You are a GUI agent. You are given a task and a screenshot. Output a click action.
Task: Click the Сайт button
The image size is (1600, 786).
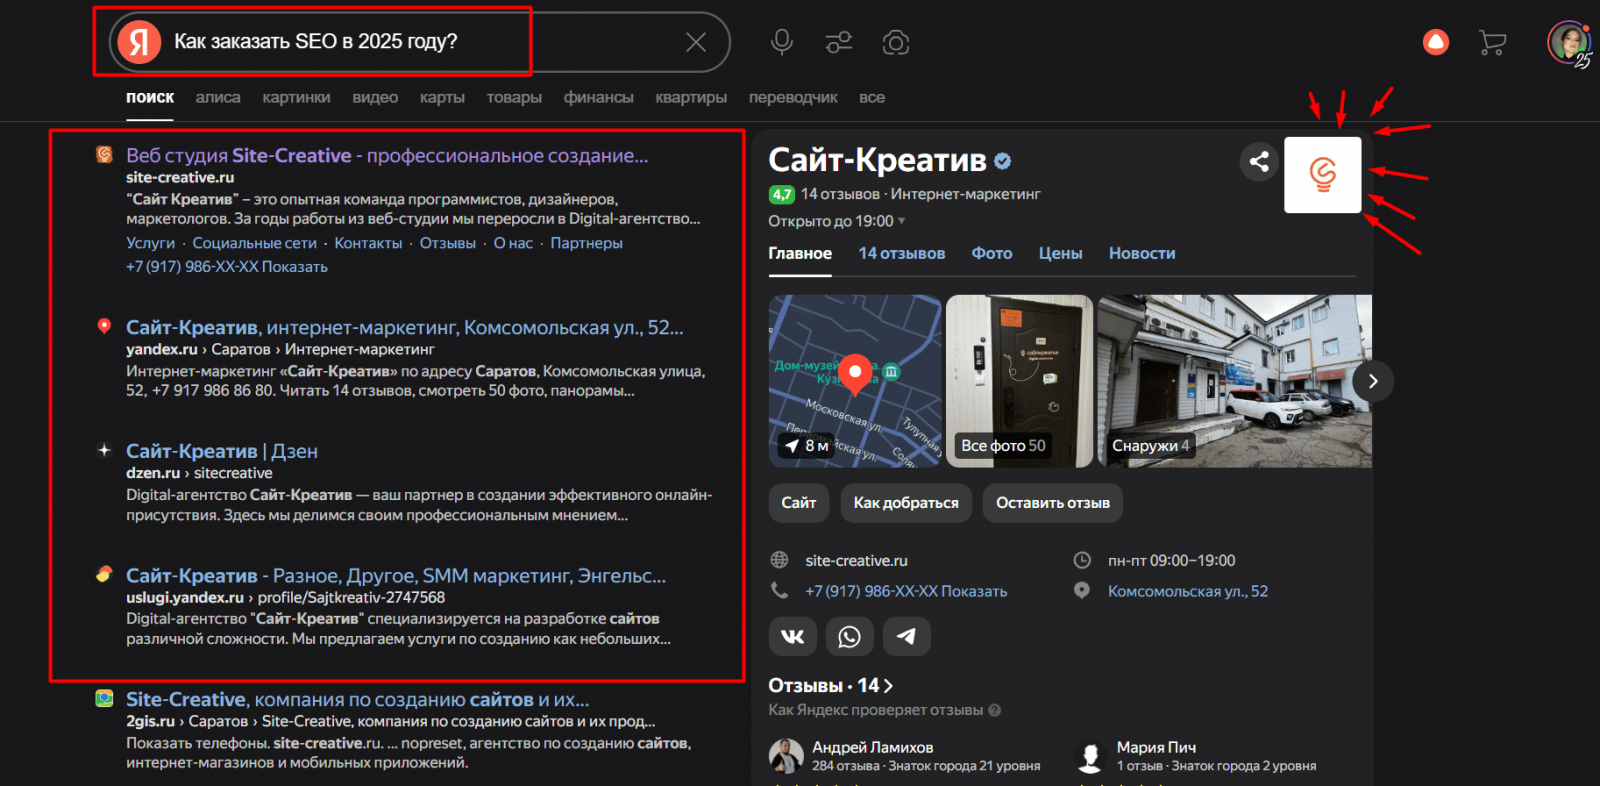[x=799, y=503]
